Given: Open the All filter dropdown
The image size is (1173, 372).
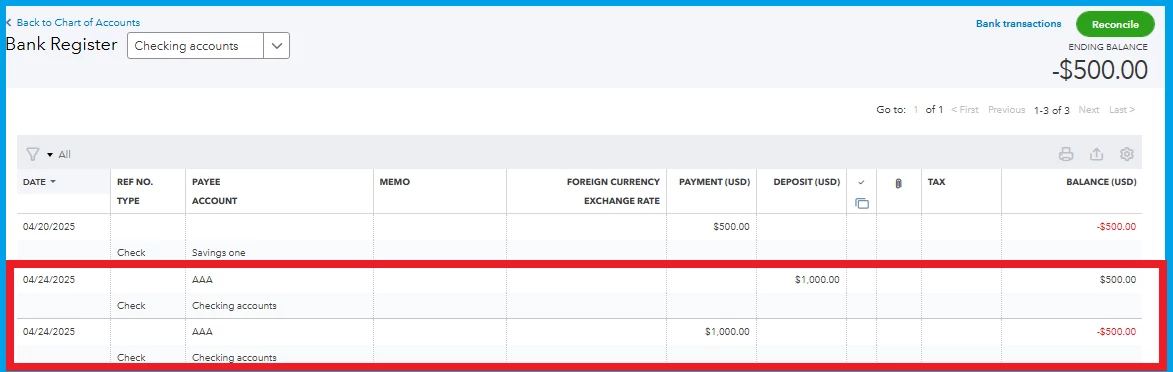Looking at the screenshot, I should click(59, 154).
